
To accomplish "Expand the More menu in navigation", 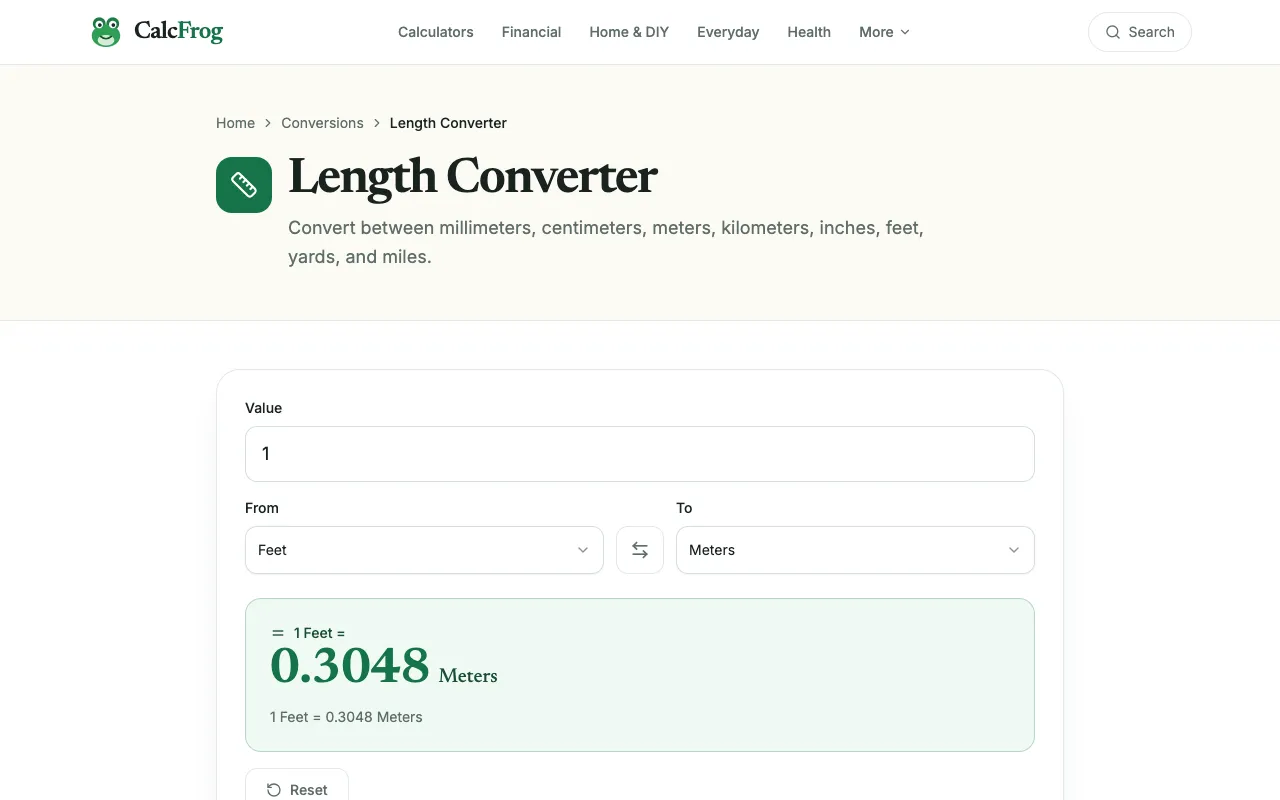I will coord(885,32).
